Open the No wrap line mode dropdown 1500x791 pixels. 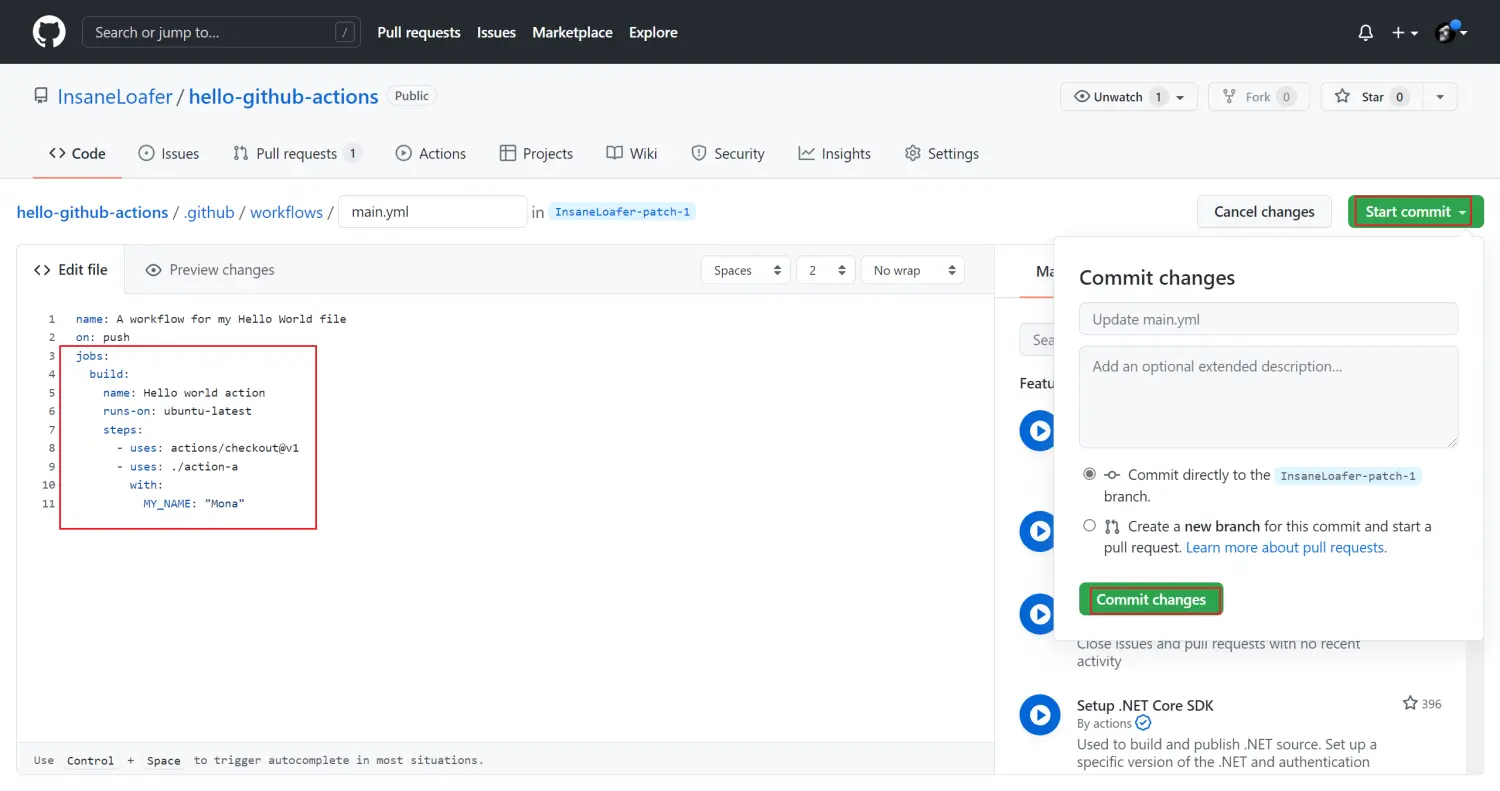[x=912, y=270]
